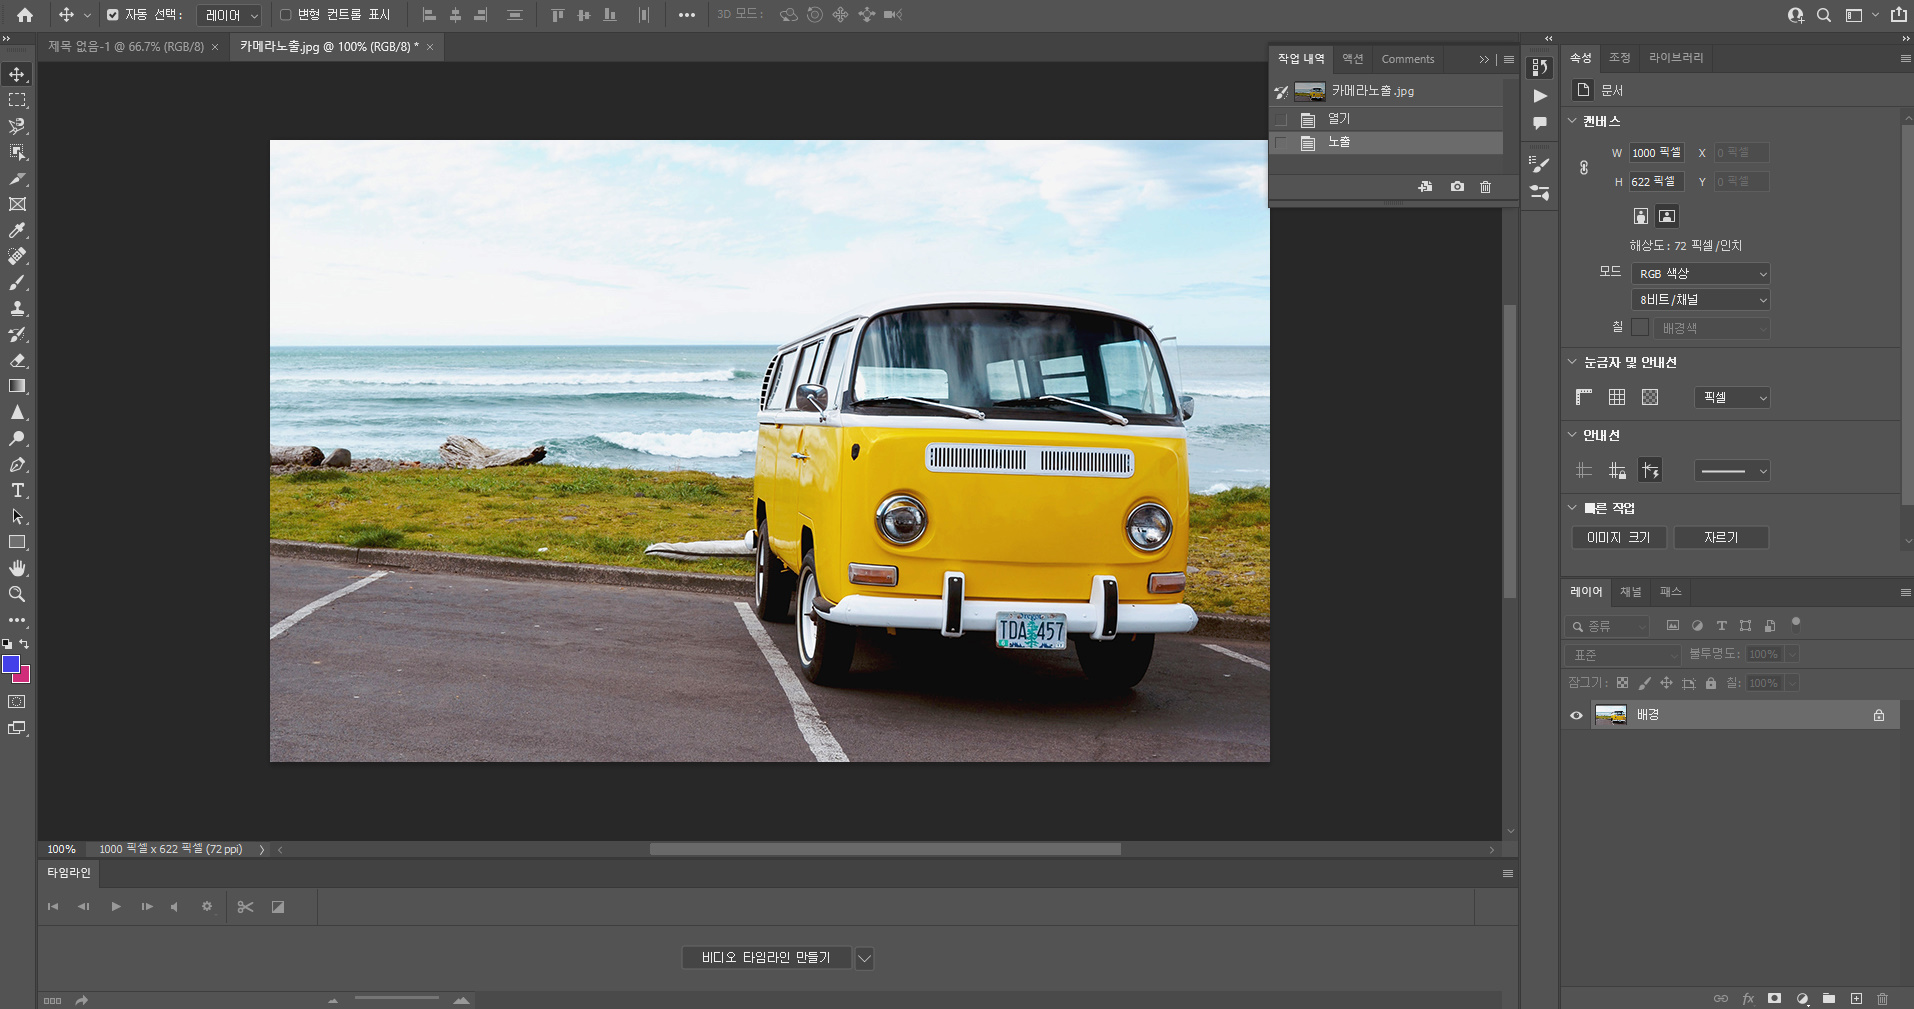Image resolution: width=1914 pixels, height=1009 pixels.
Task: Click the 이미지 크기 button
Action: pyautogui.click(x=1619, y=537)
